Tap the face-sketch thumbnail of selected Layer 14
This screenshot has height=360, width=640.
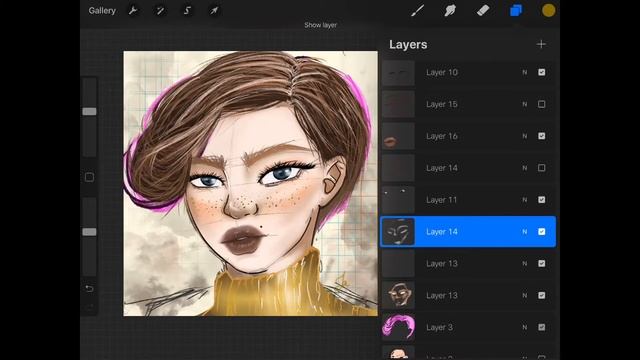click(x=398, y=231)
